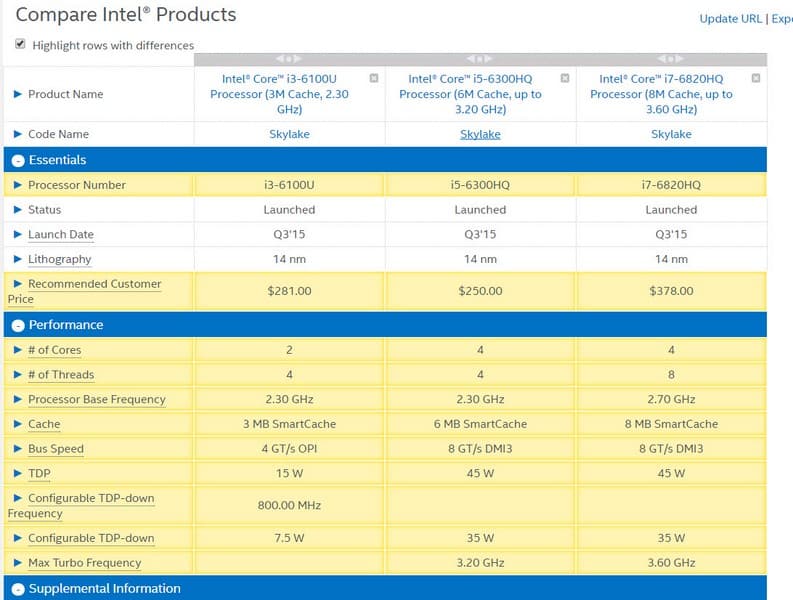This screenshot has height=600, width=793.
Task: Expand the Product Name row arrow
Action: point(17,94)
